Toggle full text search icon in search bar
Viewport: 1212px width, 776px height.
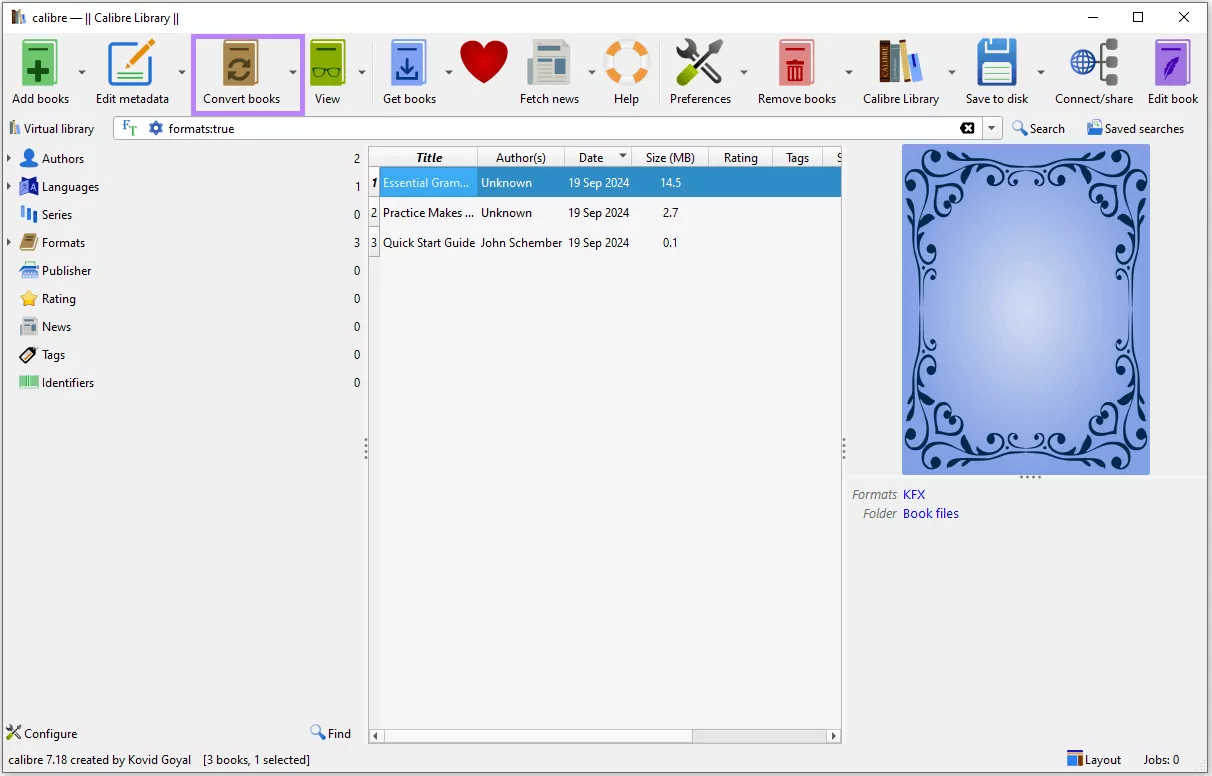130,129
